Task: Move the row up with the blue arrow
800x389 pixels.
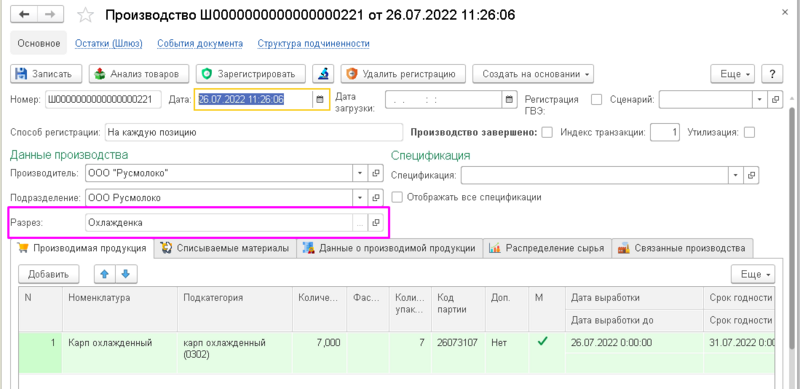Action: click(x=105, y=274)
